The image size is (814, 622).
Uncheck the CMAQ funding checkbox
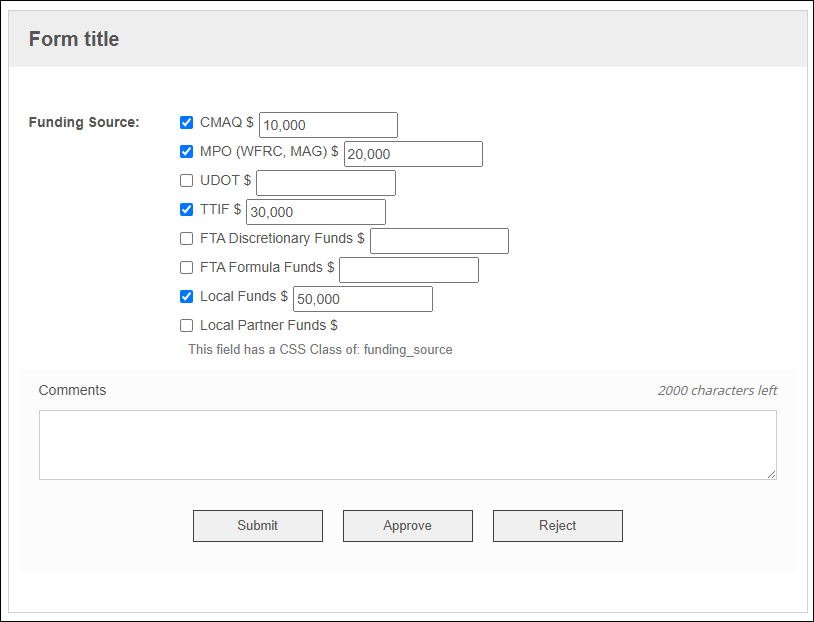pyautogui.click(x=186, y=123)
